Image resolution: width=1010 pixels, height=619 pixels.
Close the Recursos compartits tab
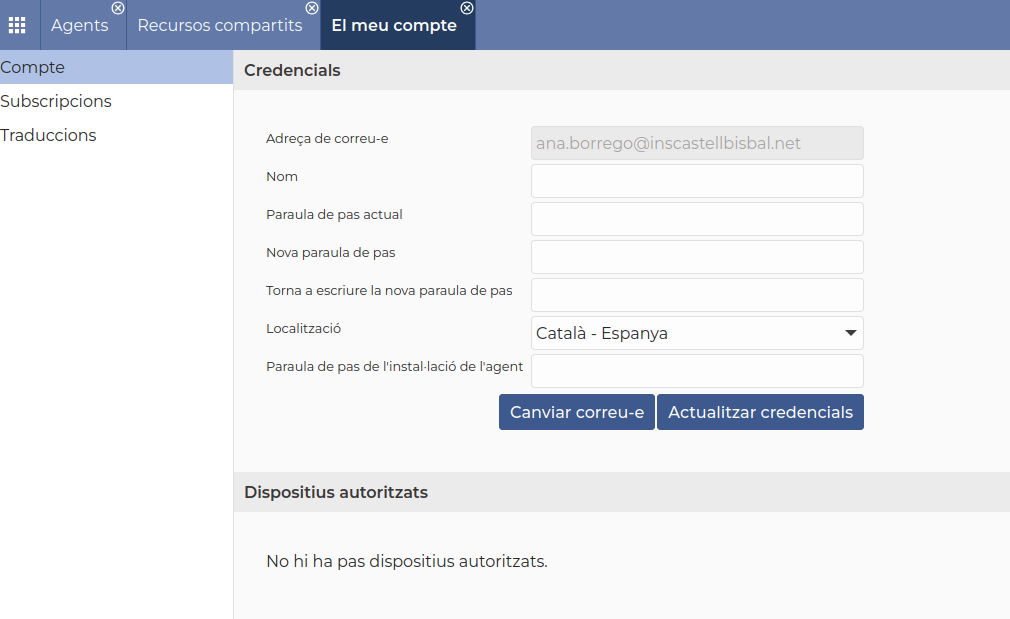click(x=312, y=8)
